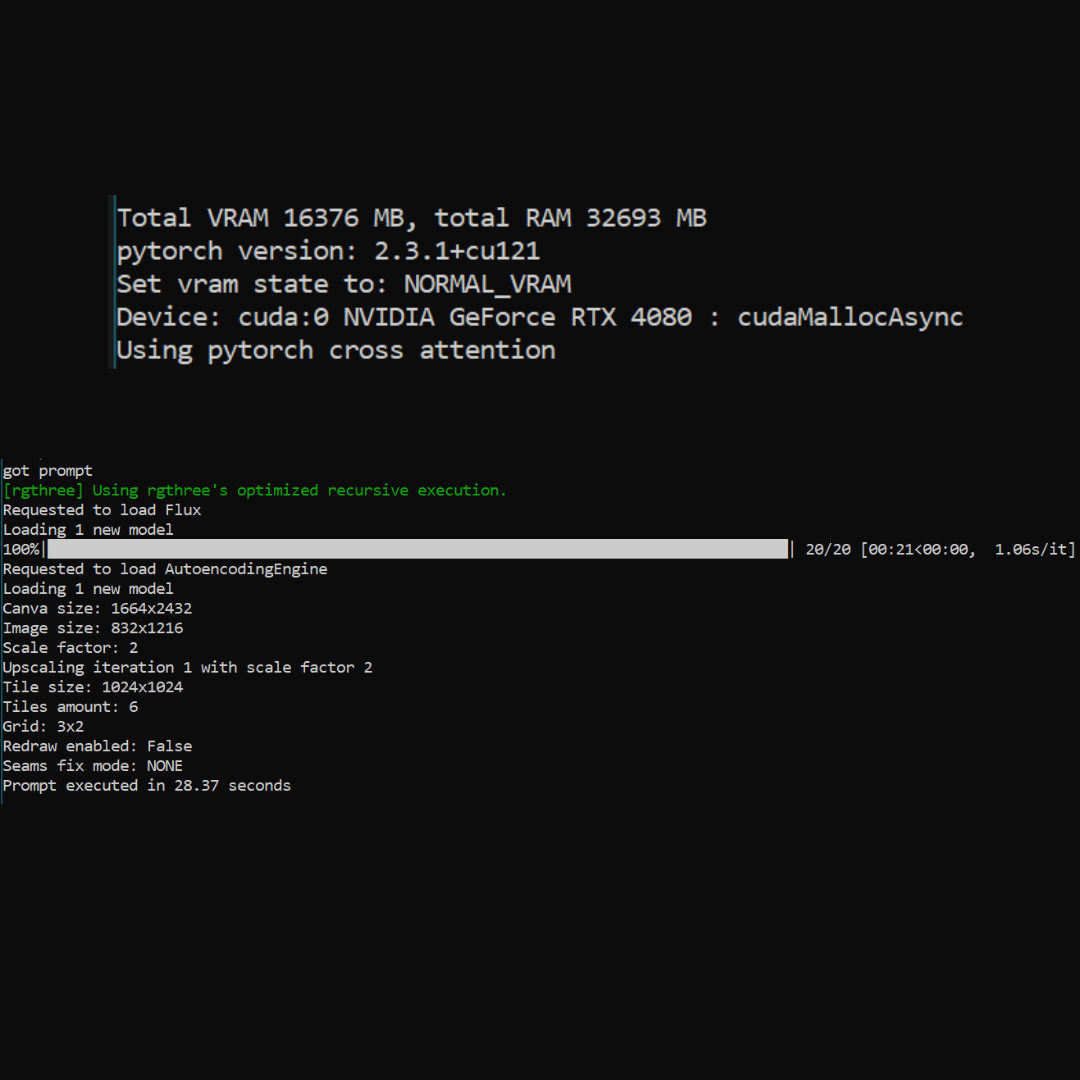Screen dimensions: 1080x1080
Task: Click the 'got prompt' log line
Action: (x=47, y=470)
